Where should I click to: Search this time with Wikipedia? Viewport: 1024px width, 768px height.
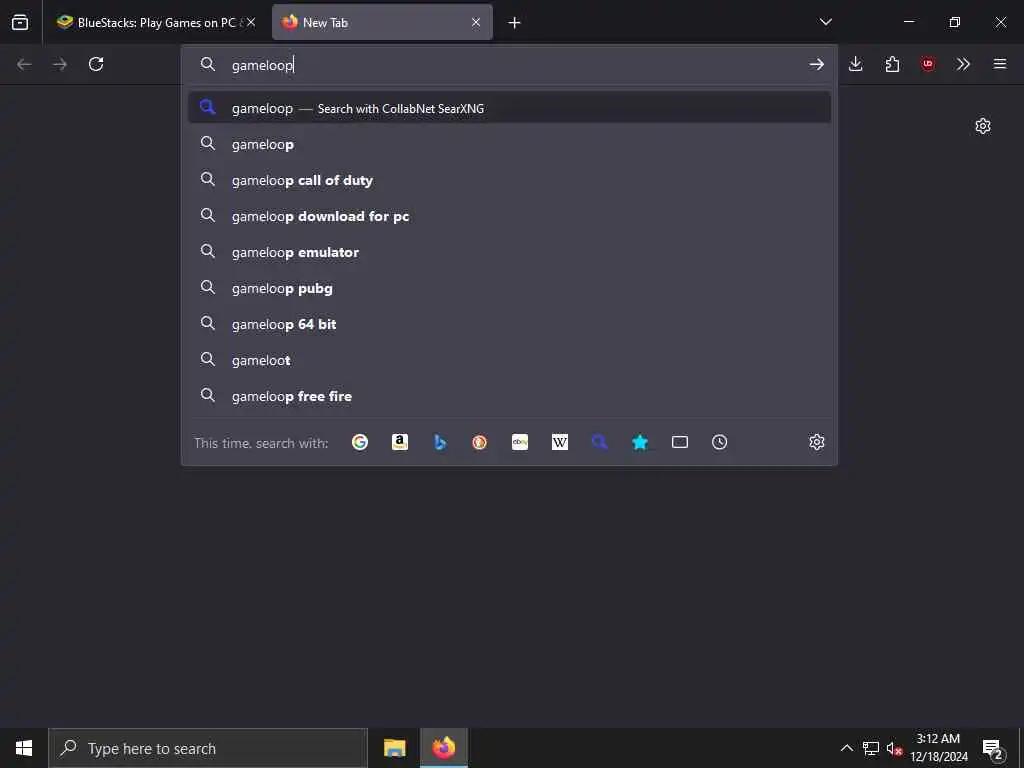tap(560, 442)
